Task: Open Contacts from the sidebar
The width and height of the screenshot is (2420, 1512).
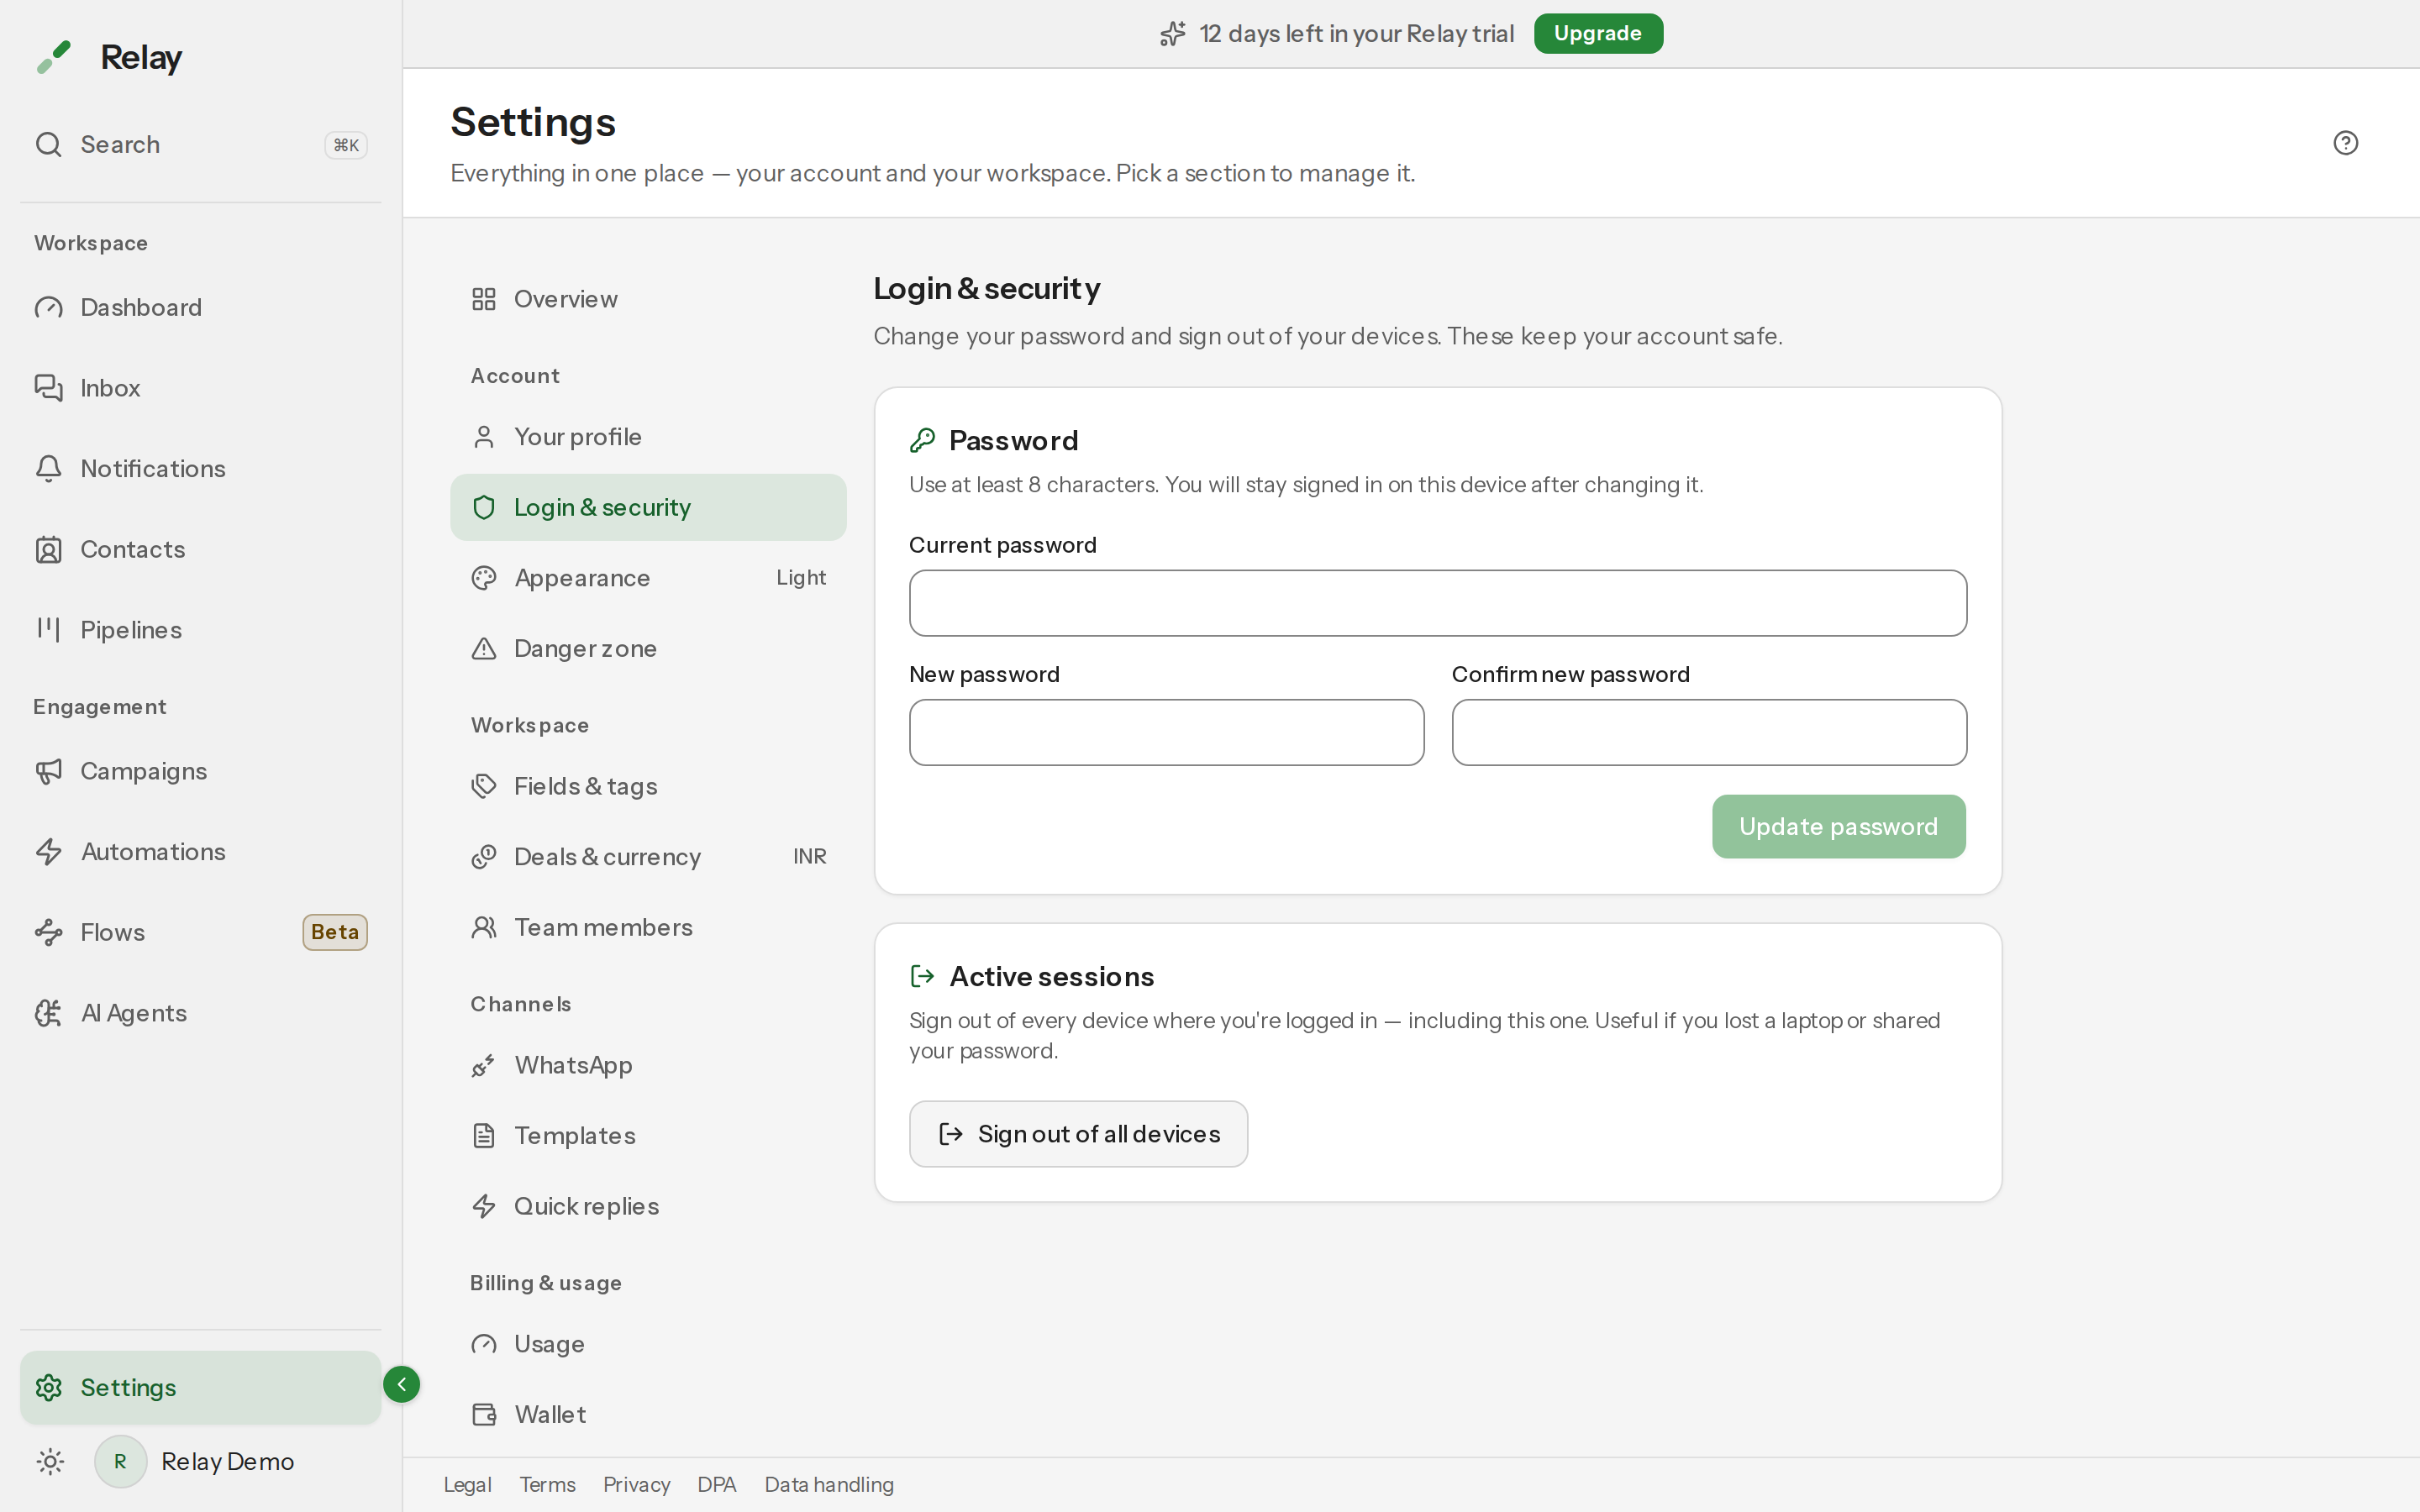Action: point(200,549)
